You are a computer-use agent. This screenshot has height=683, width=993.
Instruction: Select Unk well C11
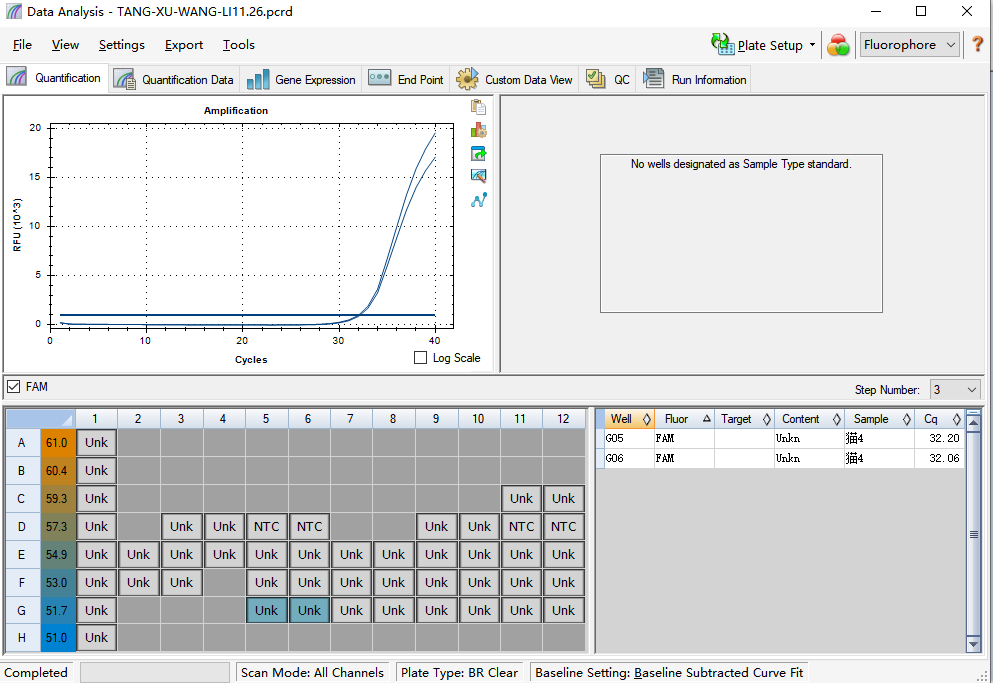[x=521, y=499]
